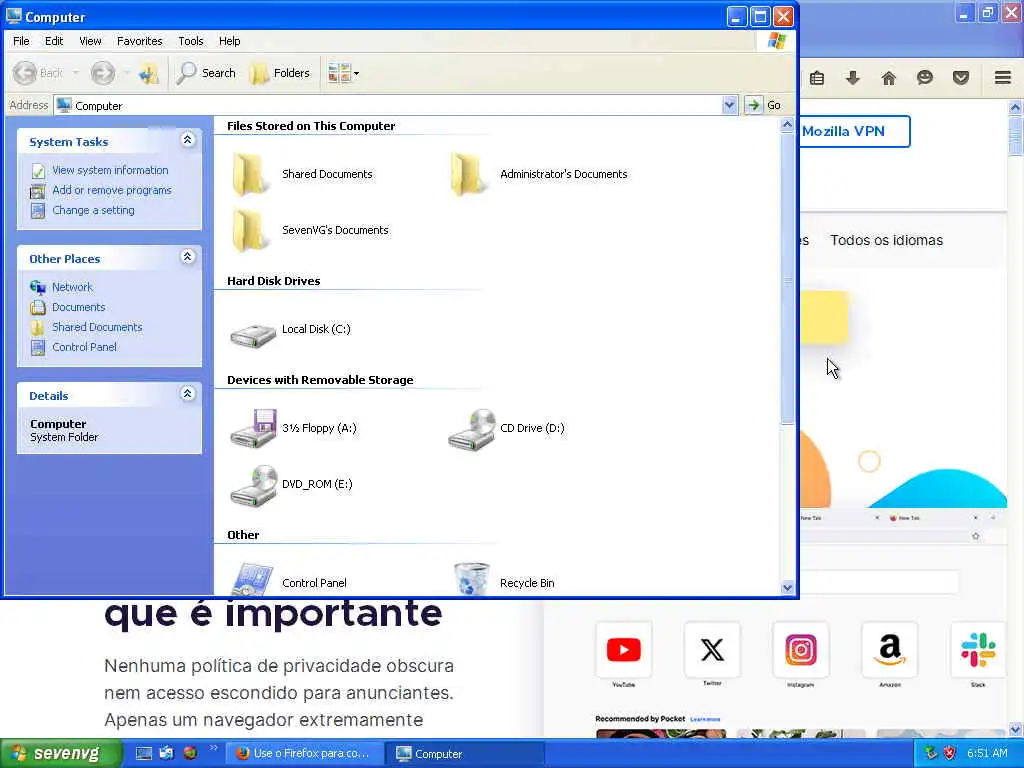Click Firefox bookmarks library icon
Viewport: 1024px width, 768px height.
click(816, 78)
